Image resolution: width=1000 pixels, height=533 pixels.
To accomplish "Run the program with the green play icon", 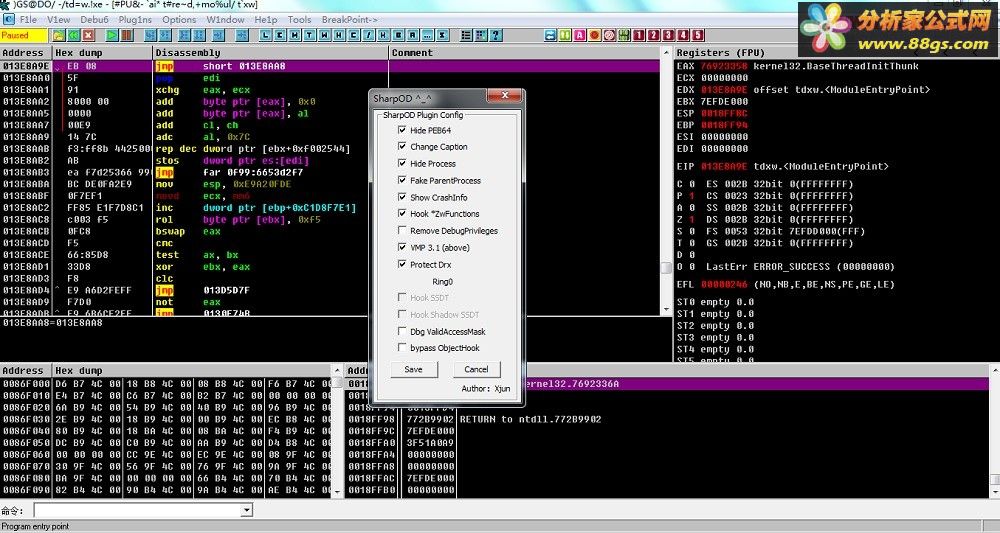I will coord(112,35).
